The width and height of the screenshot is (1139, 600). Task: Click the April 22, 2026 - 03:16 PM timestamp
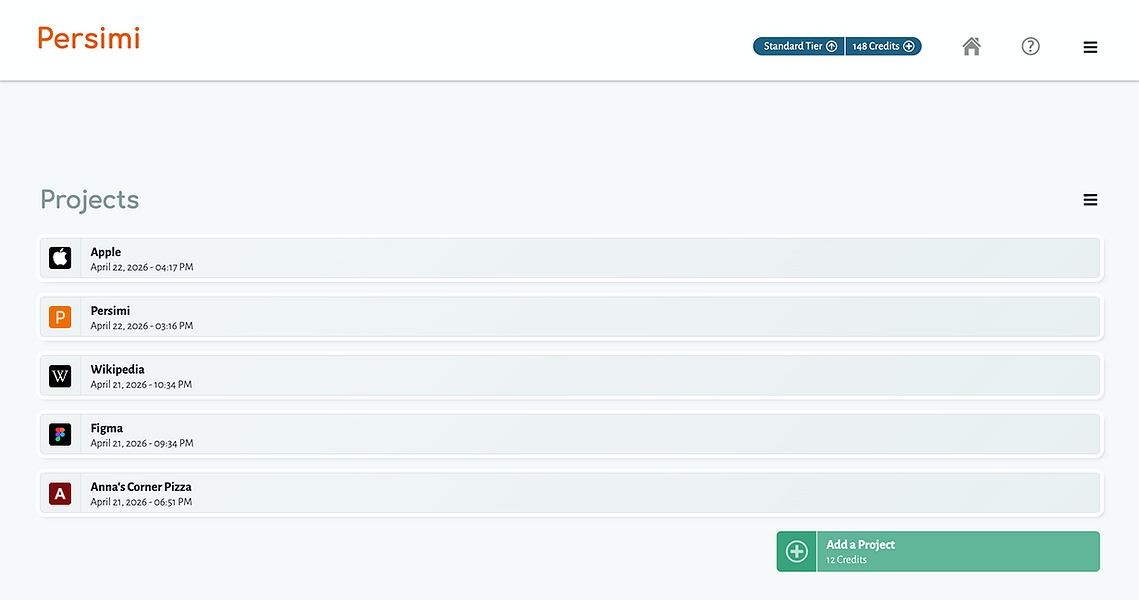142,326
